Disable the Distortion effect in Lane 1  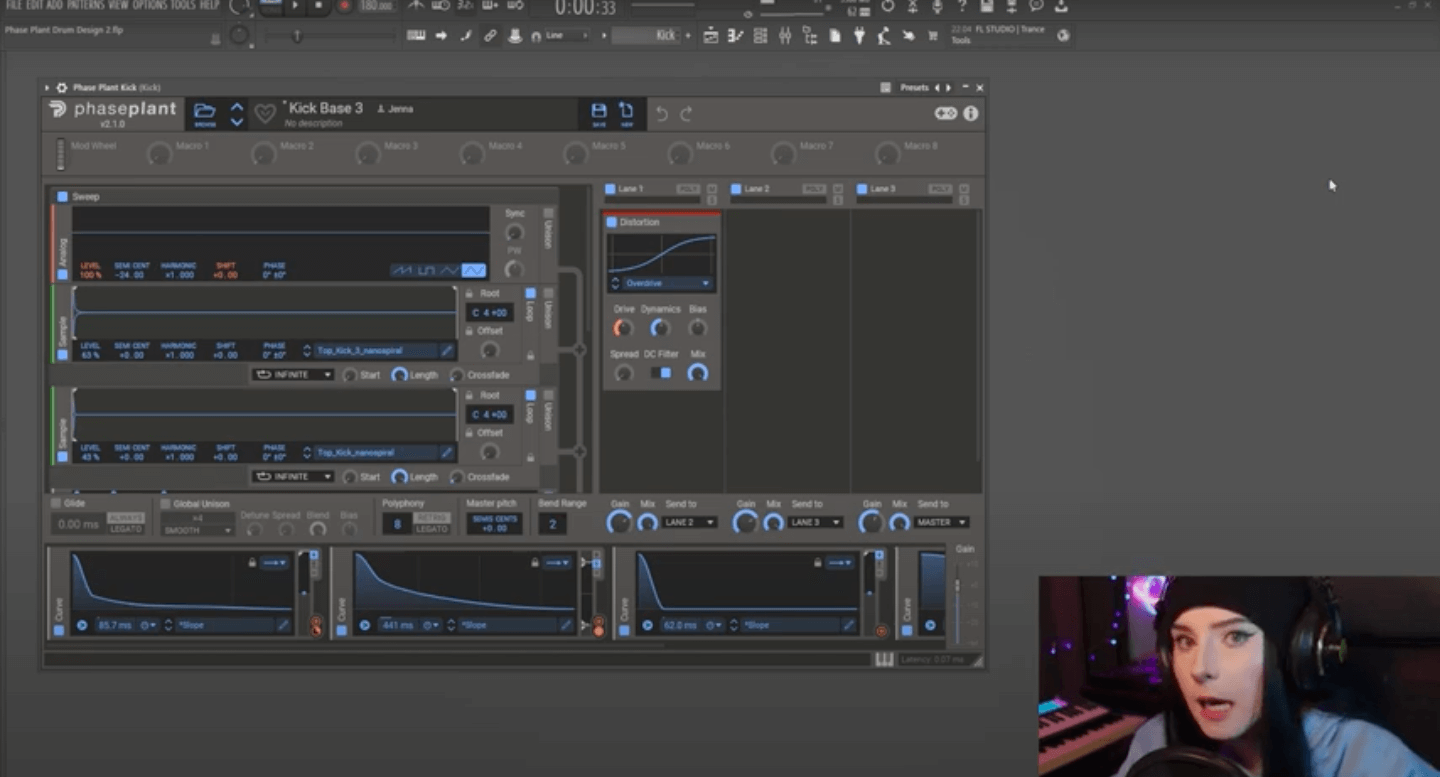(612, 222)
